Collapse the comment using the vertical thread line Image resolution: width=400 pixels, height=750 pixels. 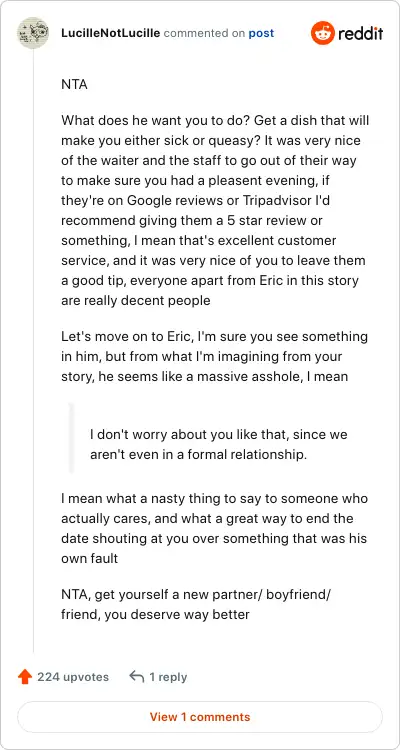click(x=33, y=352)
